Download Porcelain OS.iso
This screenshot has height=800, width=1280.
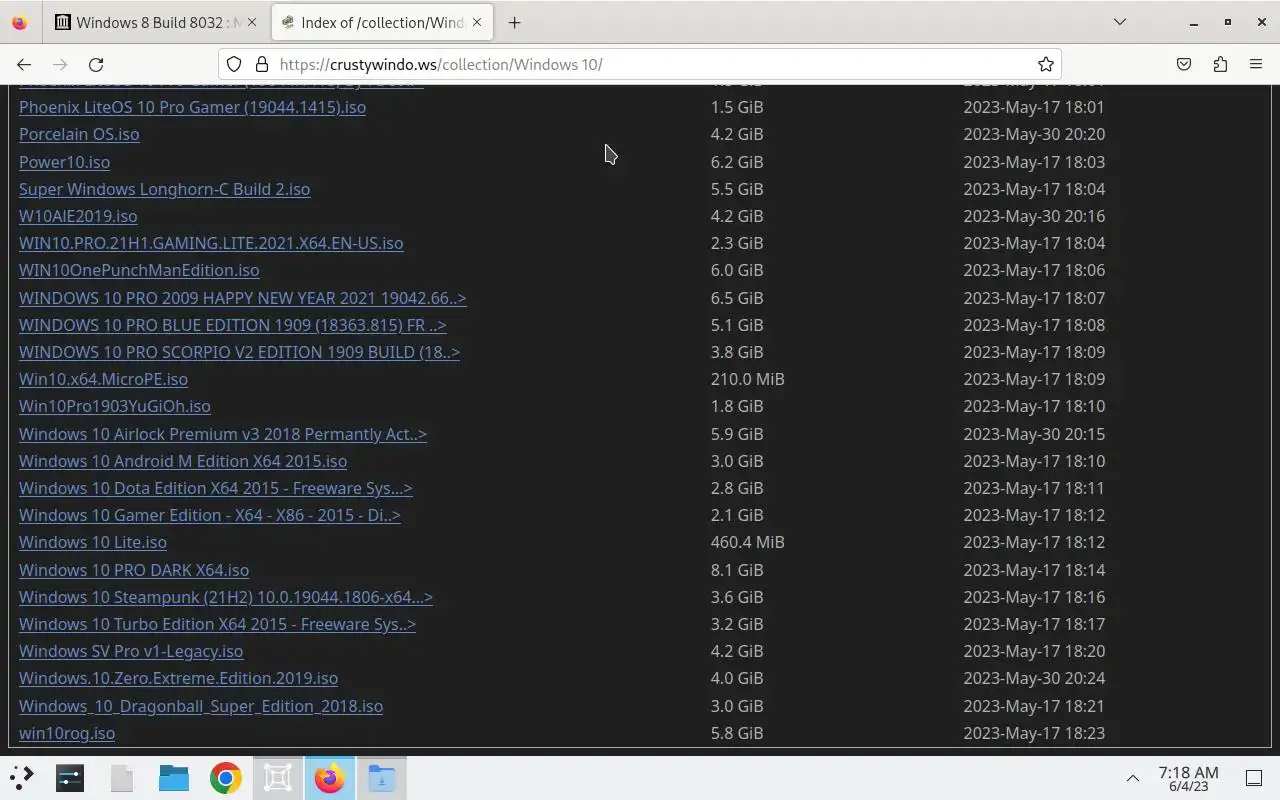pos(79,134)
